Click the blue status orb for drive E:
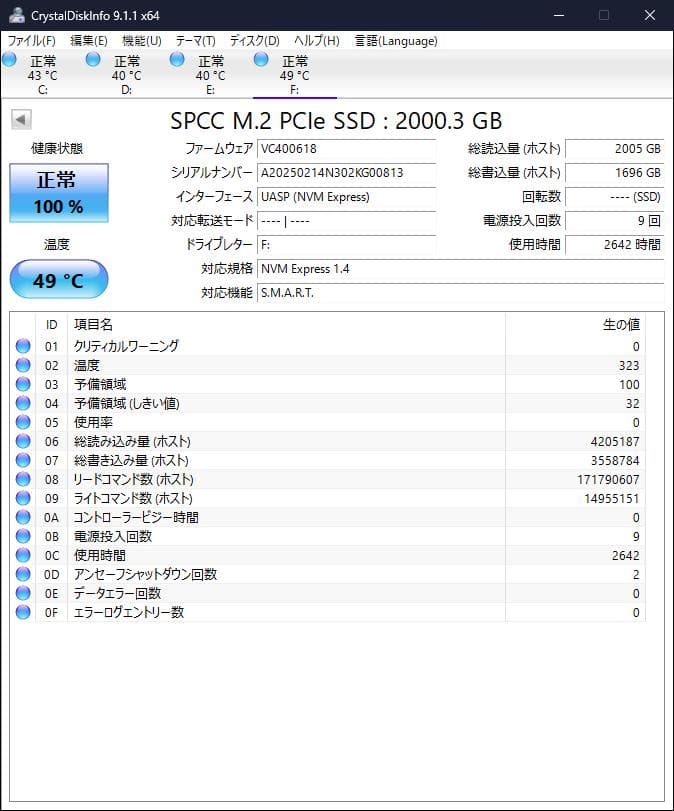The height and width of the screenshot is (811, 674). [x=177, y=59]
